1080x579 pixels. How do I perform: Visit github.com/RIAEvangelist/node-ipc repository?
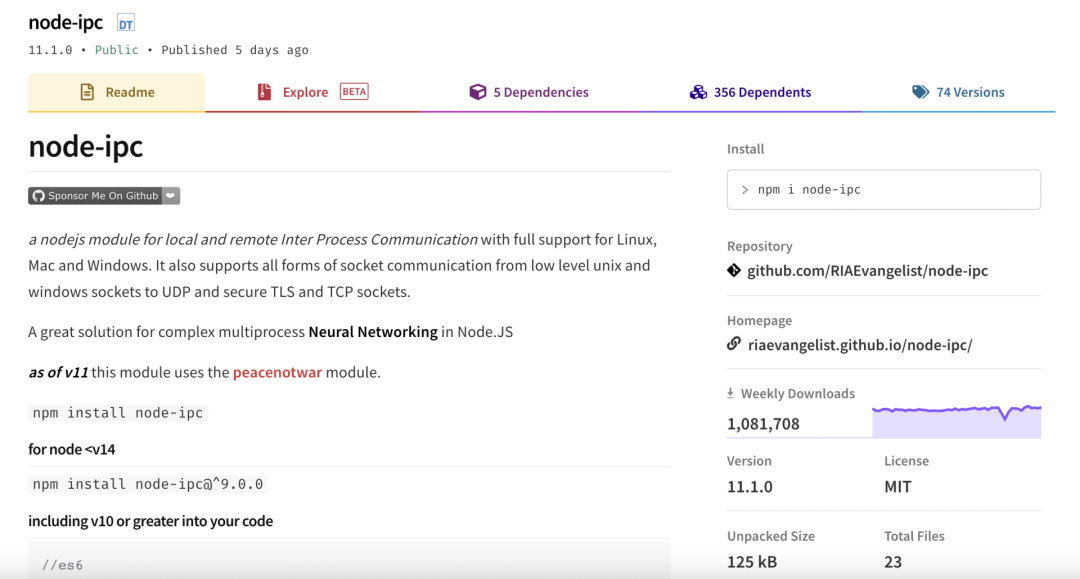[x=868, y=270]
